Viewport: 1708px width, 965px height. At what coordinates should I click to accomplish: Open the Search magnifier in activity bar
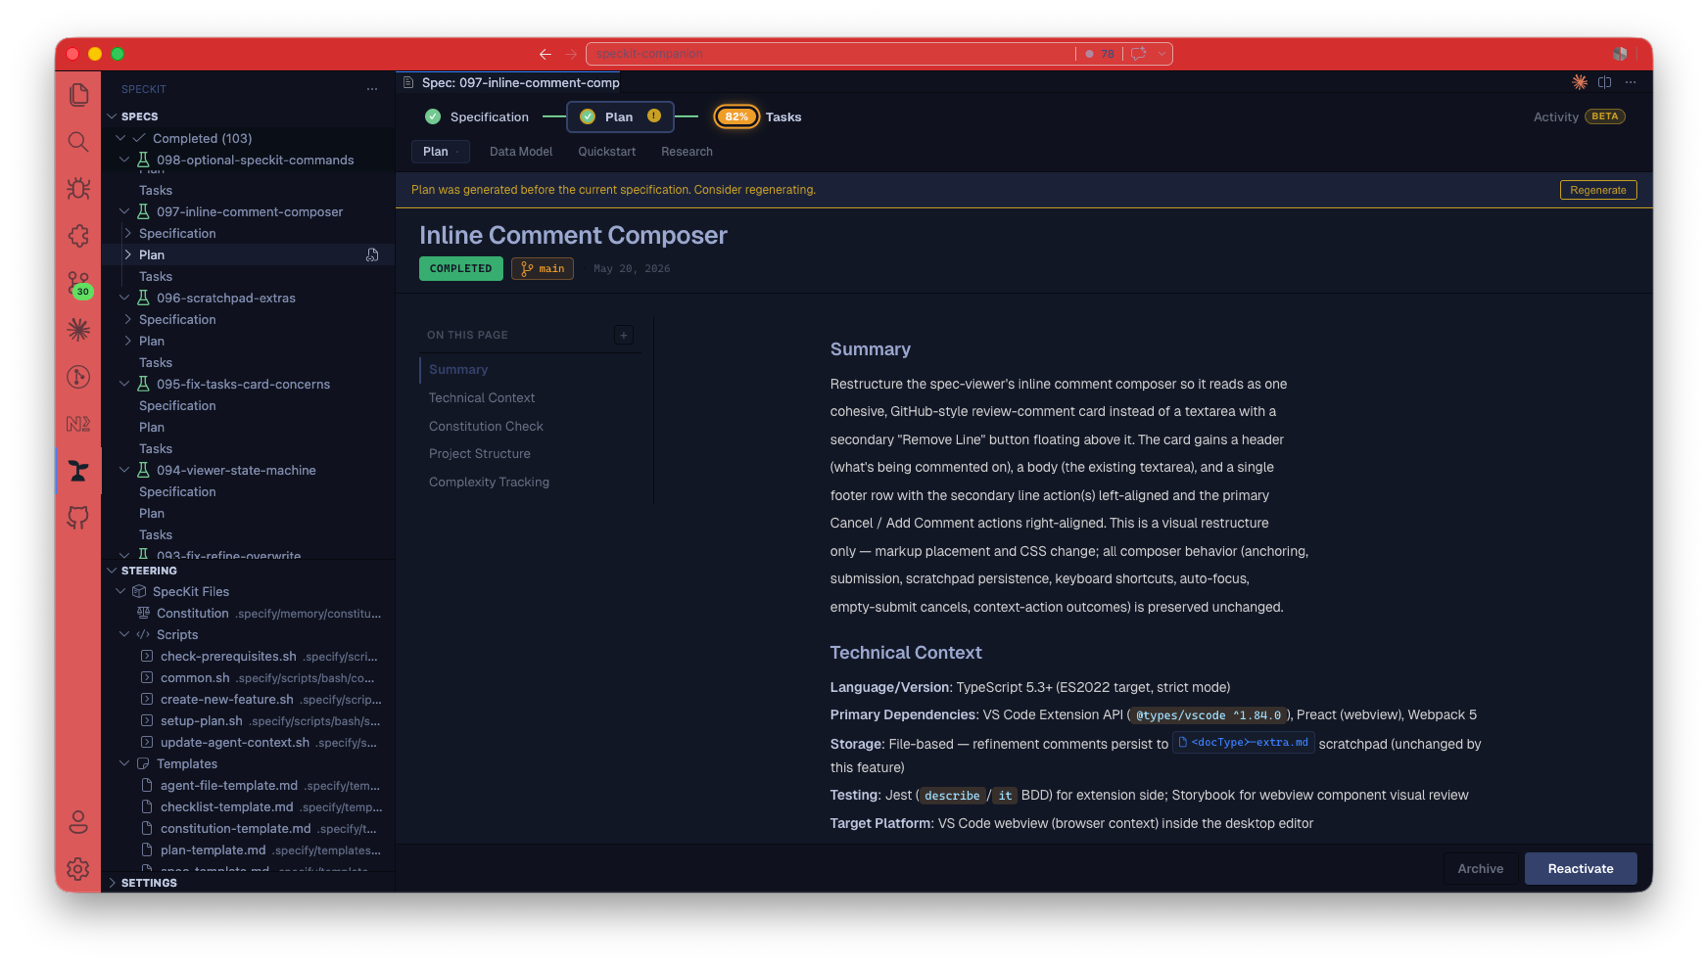[x=78, y=141]
